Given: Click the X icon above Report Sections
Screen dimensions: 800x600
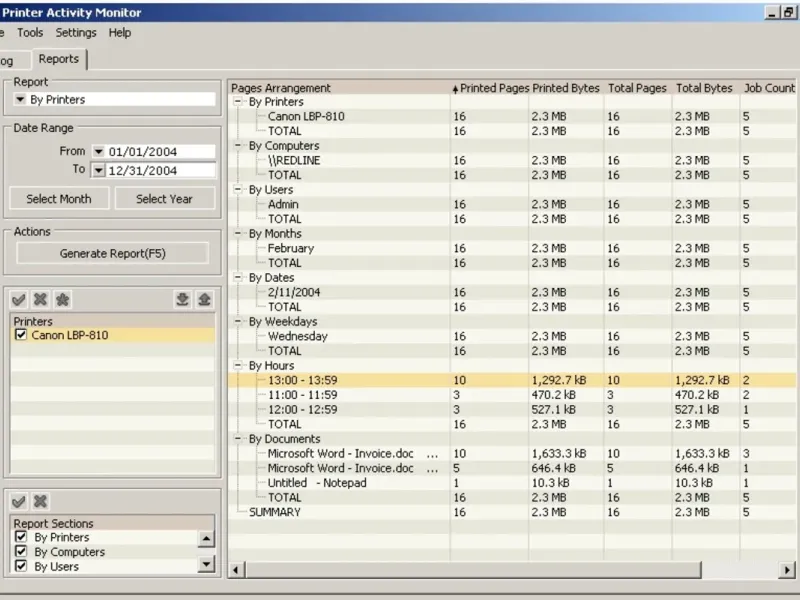Looking at the screenshot, I should (x=40, y=501).
